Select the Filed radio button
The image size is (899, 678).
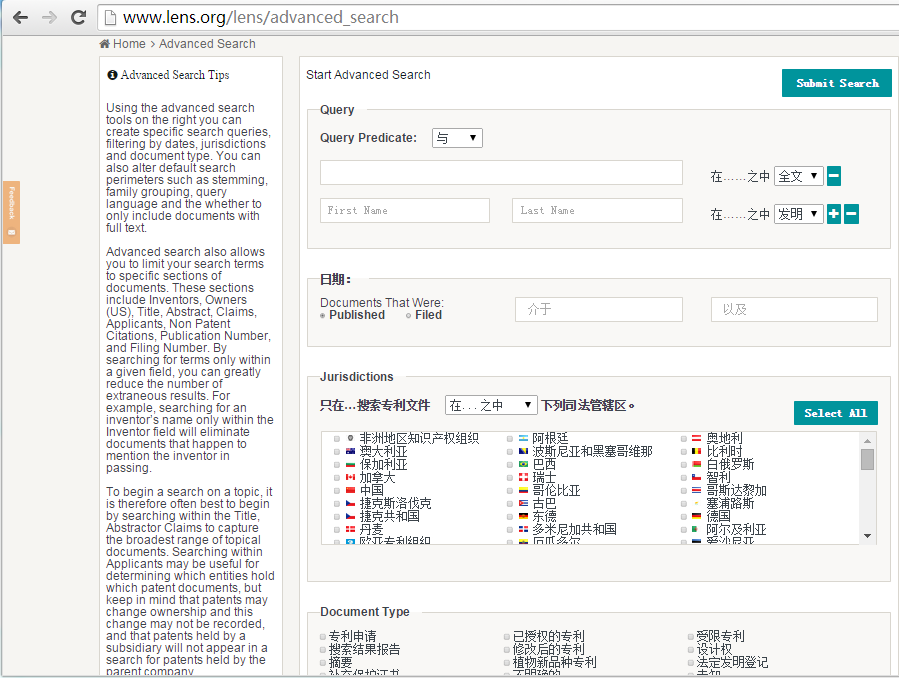408,315
